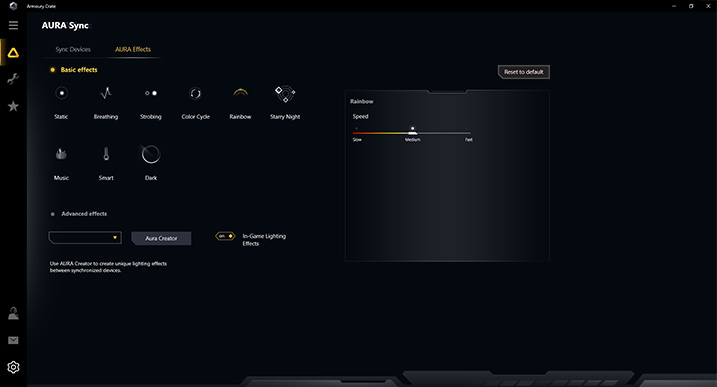717x387 pixels.
Task: Select the Advanced effects radio button
Action: pyautogui.click(x=53, y=214)
